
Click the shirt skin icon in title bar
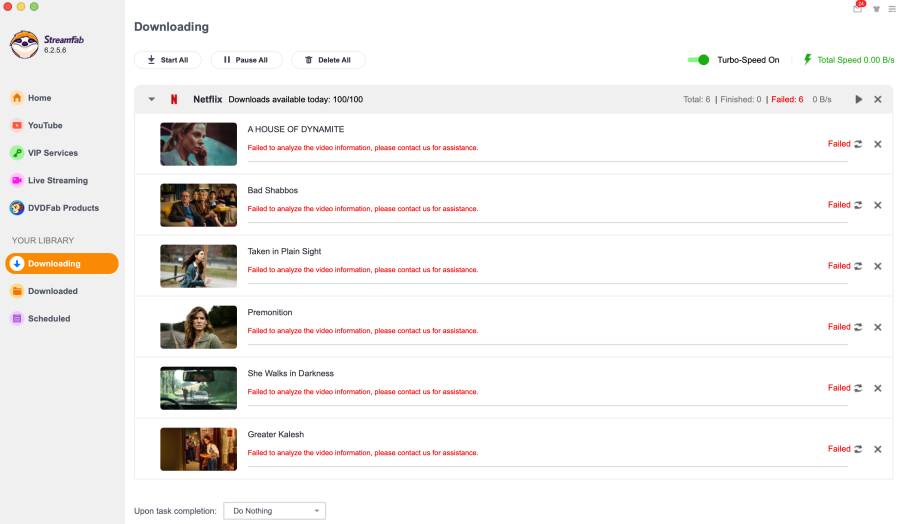point(876,9)
